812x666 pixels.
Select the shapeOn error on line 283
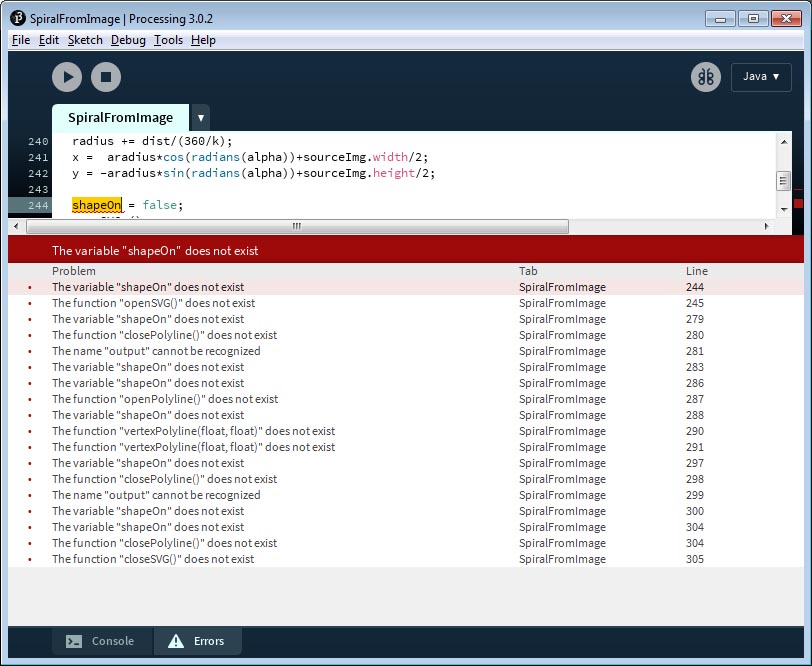pos(406,367)
